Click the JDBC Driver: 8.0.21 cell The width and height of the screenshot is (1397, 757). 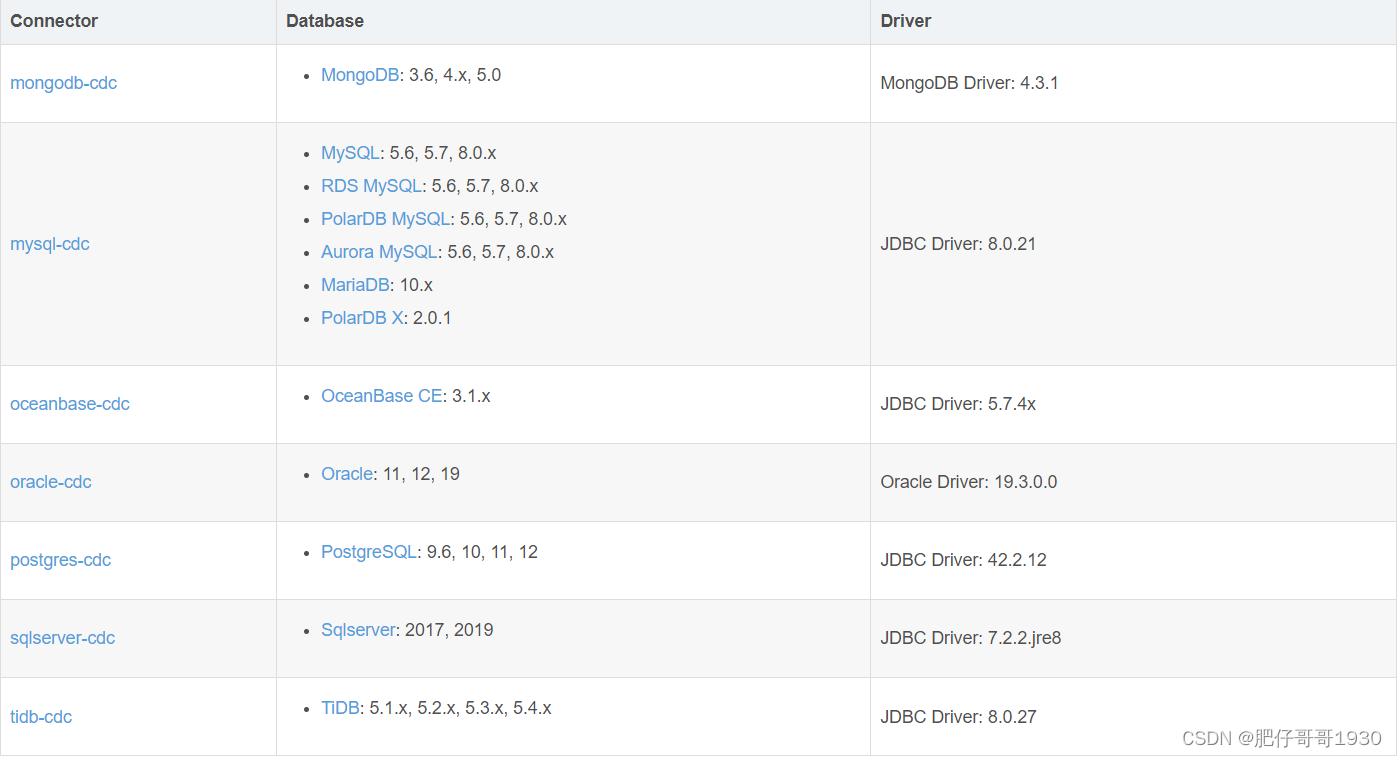[1133, 244]
